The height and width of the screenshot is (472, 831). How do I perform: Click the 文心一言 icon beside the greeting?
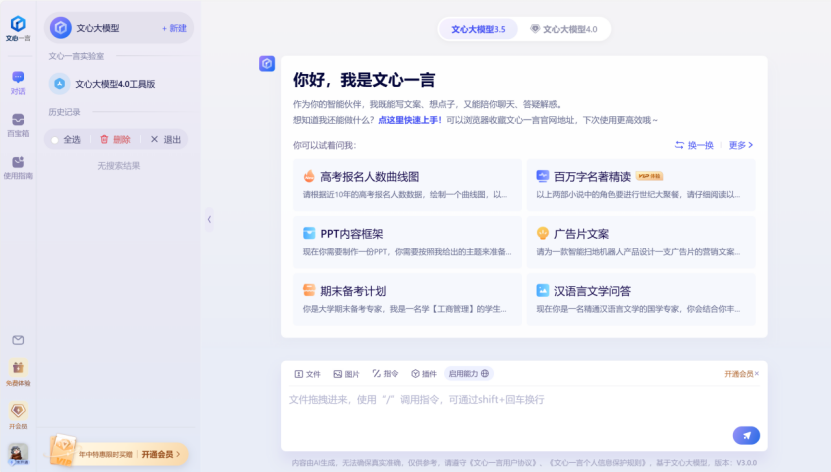pyautogui.click(x=267, y=64)
